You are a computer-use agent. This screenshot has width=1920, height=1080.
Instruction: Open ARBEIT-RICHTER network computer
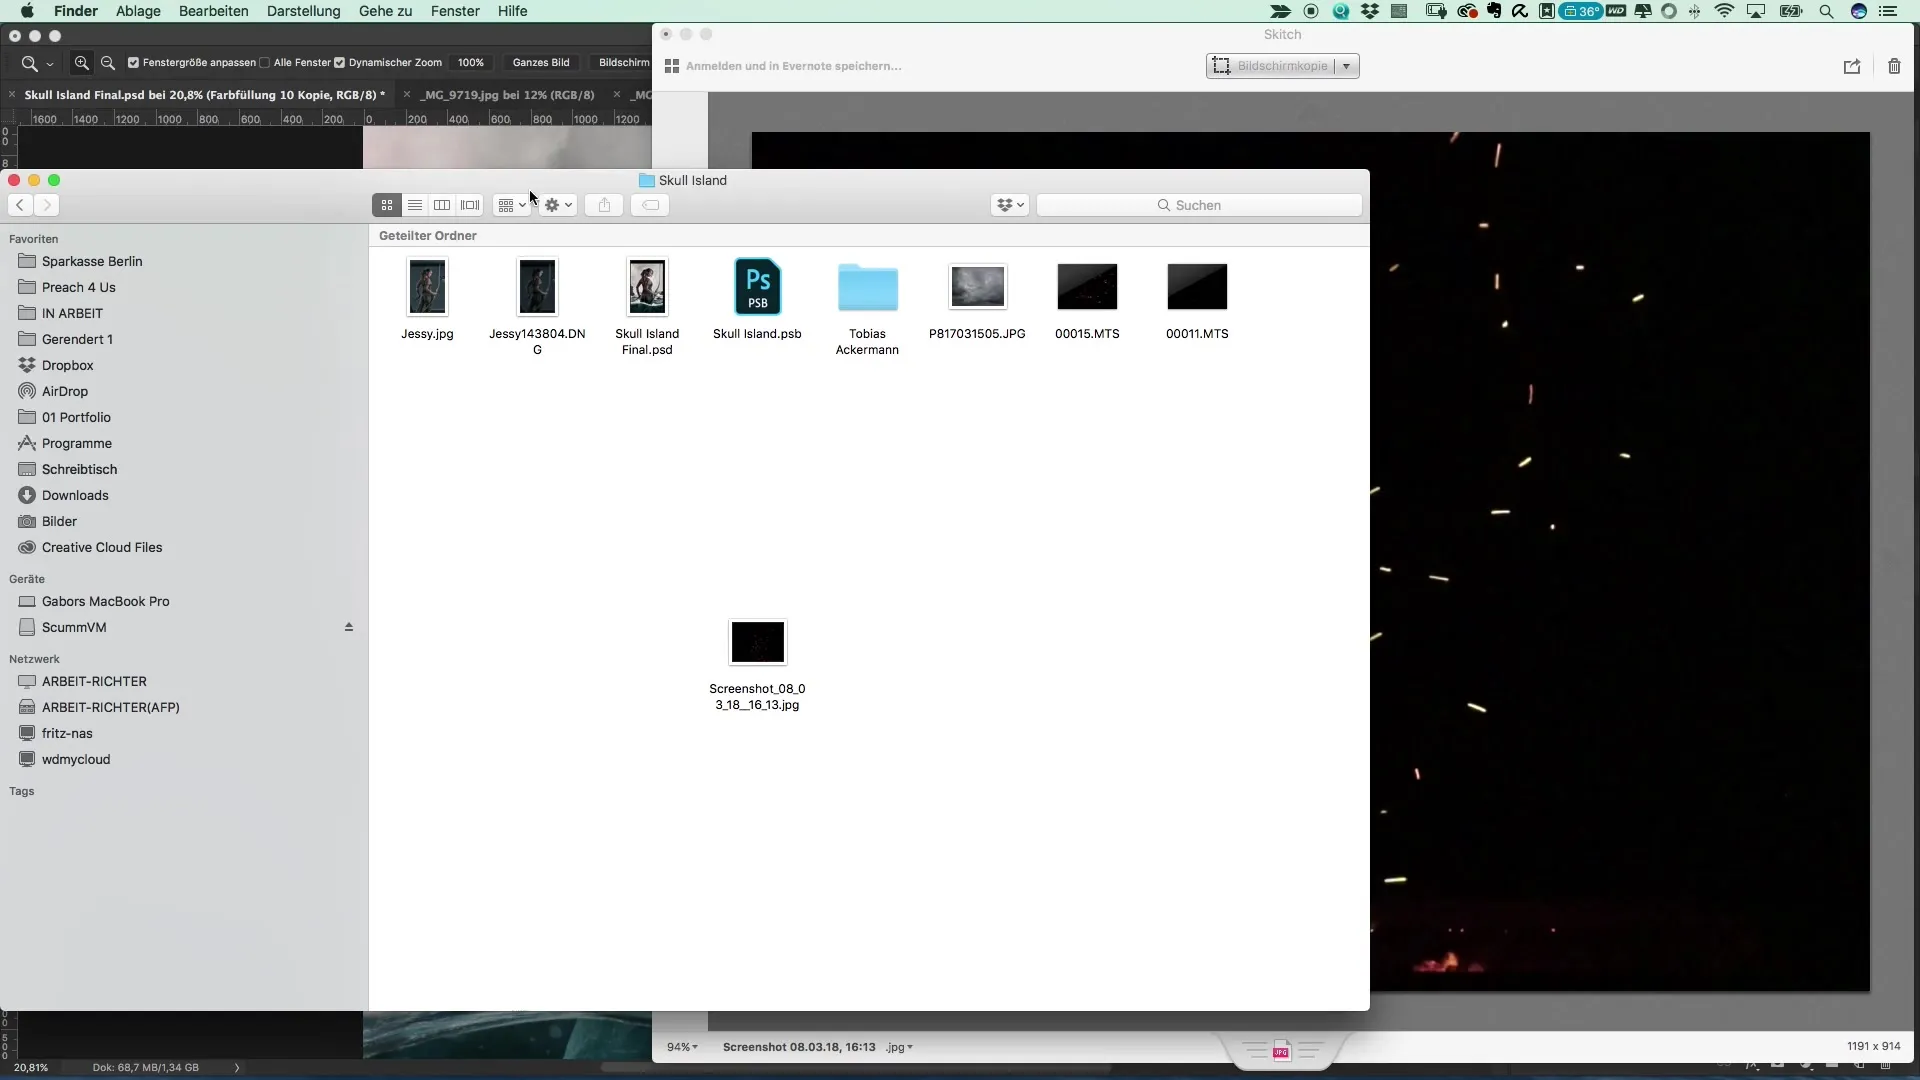pos(94,681)
